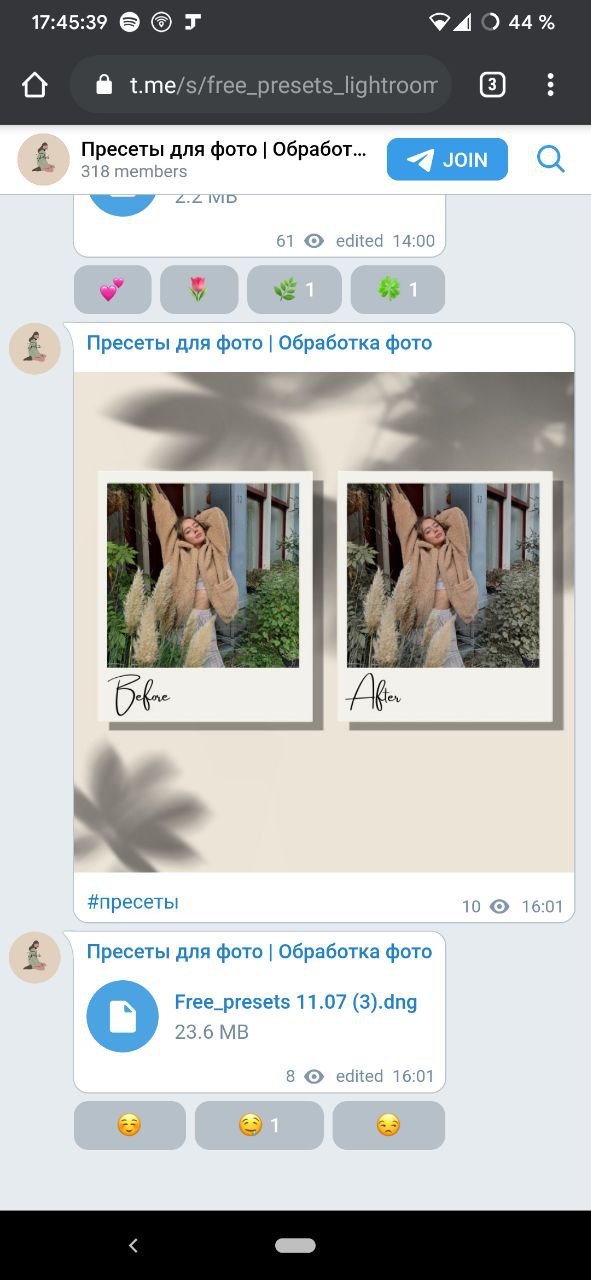
Task: Tap the Android home pill
Action: coord(295,1245)
